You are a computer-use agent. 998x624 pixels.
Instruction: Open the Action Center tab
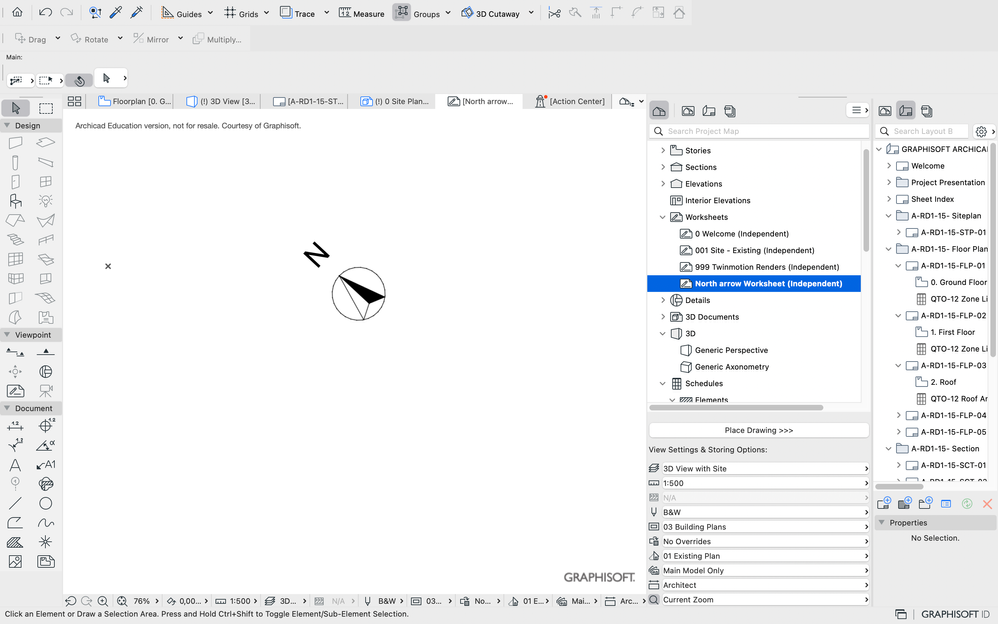[x=570, y=101]
